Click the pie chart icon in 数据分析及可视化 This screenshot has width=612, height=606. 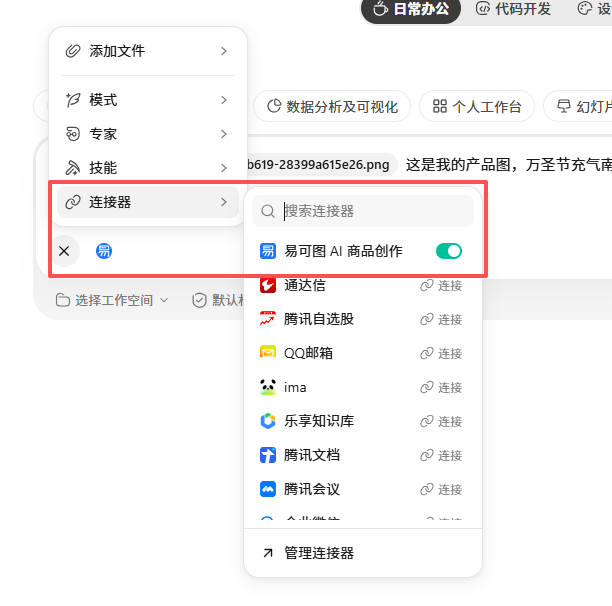(x=274, y=106)
